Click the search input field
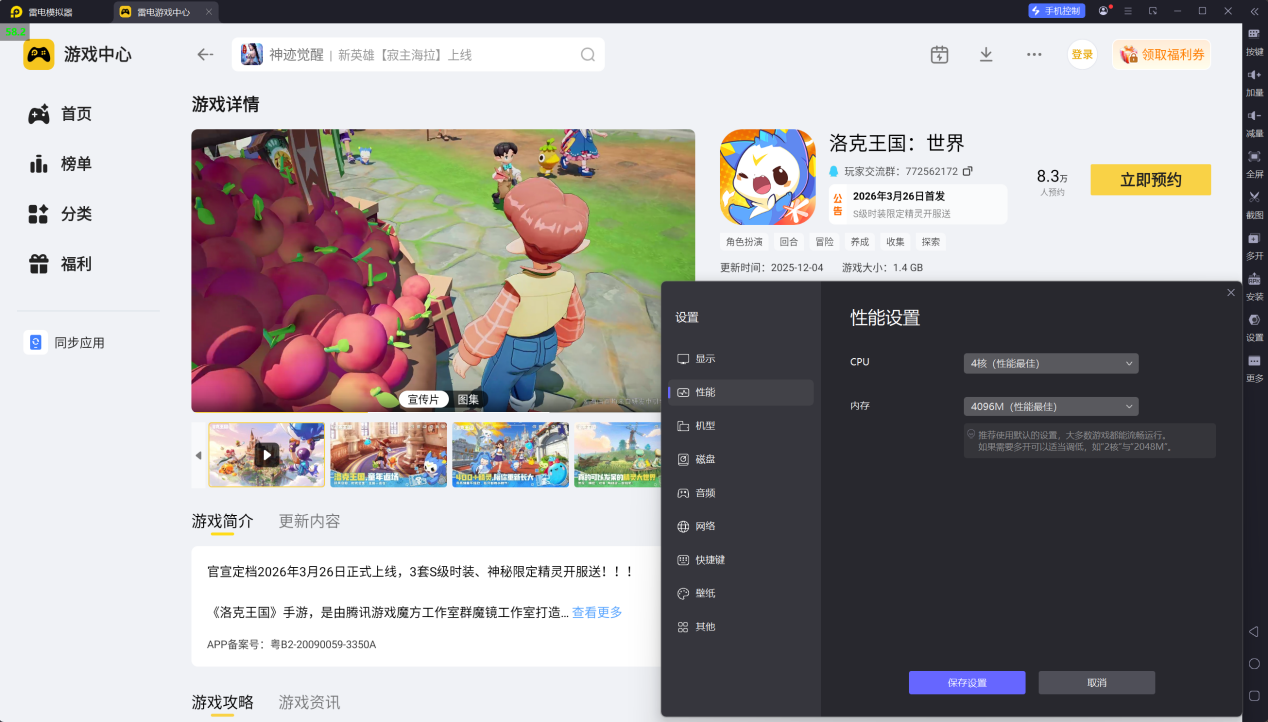This screenshot has width=1268, height=722. coord(418,54)
